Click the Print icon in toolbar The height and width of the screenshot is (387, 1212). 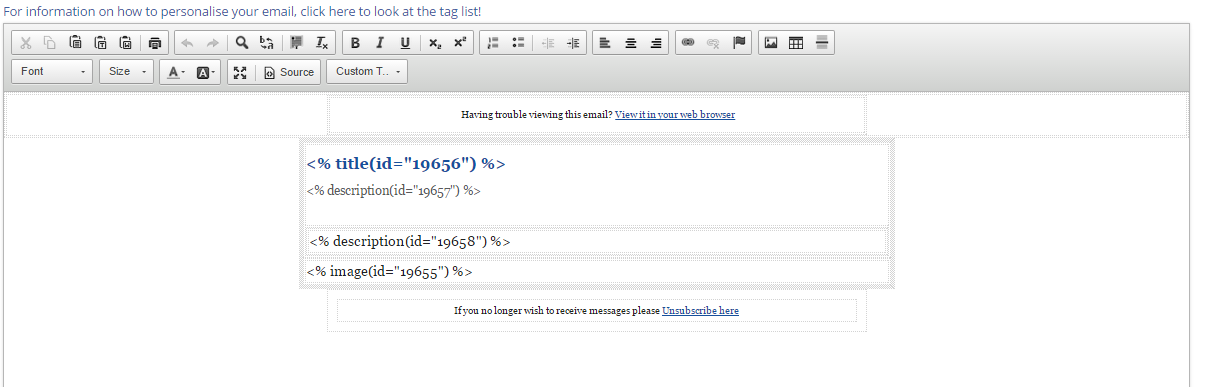154,43
